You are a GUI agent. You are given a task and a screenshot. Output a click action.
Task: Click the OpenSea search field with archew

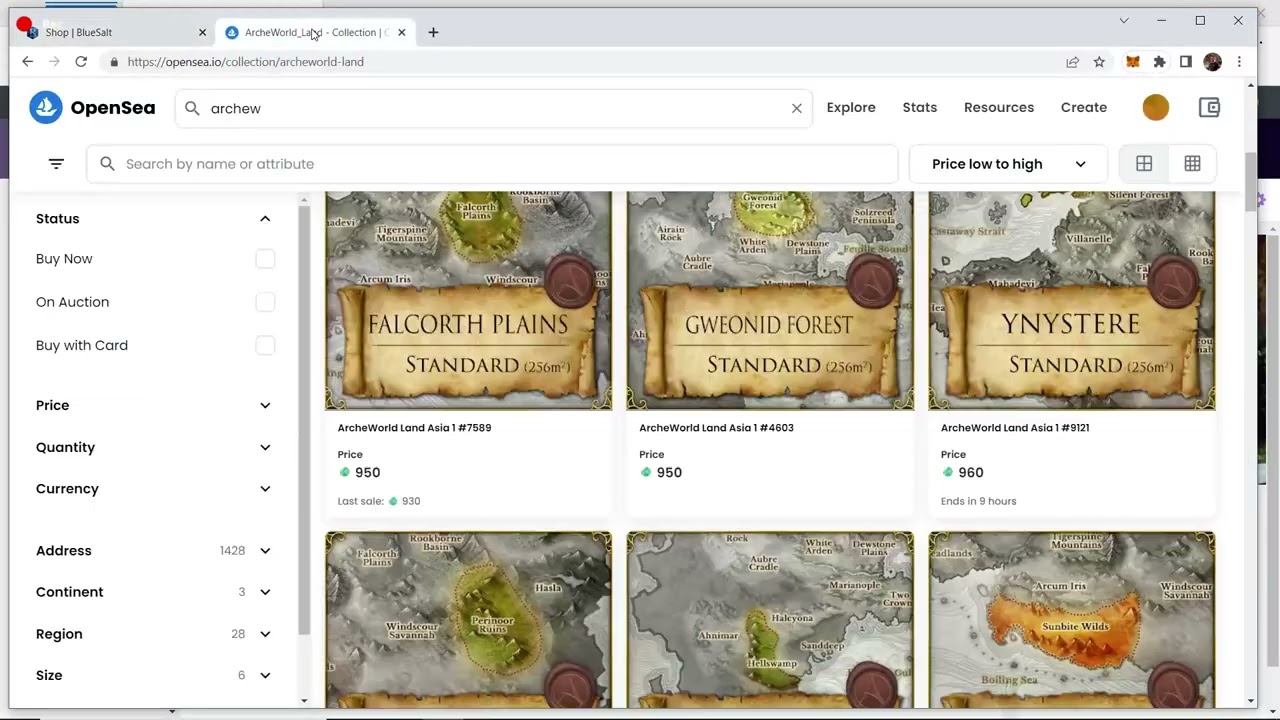point(494,108)
